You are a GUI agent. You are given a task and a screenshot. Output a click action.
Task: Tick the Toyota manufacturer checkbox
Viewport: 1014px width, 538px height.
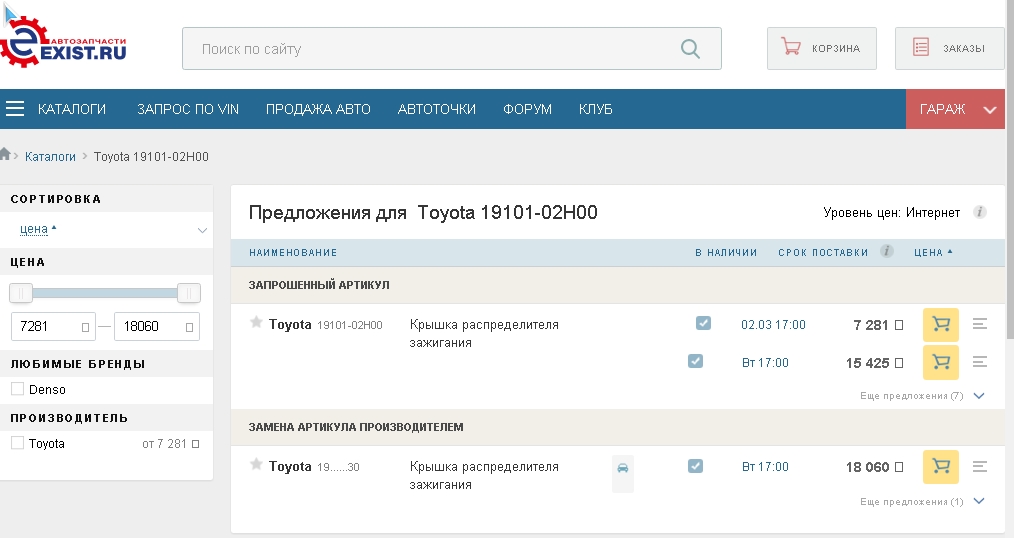coord(17,443)
